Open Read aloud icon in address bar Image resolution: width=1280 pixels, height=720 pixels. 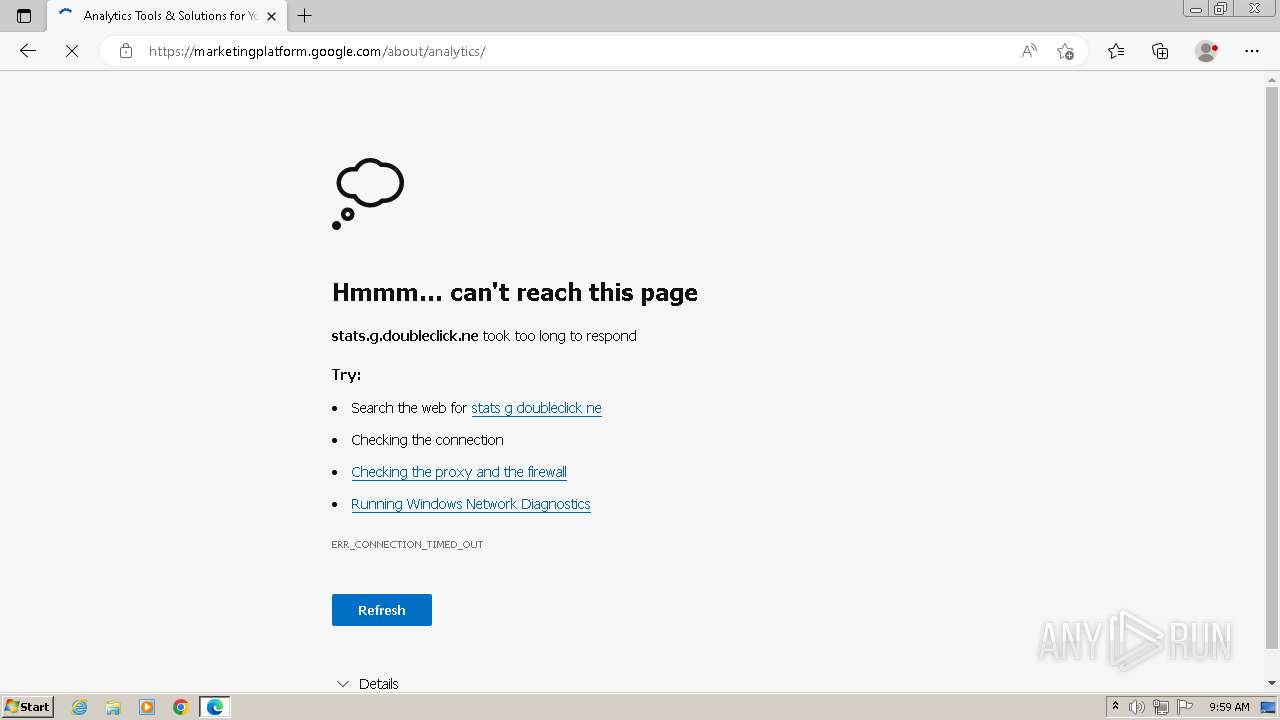click(x=1029, y=51)
